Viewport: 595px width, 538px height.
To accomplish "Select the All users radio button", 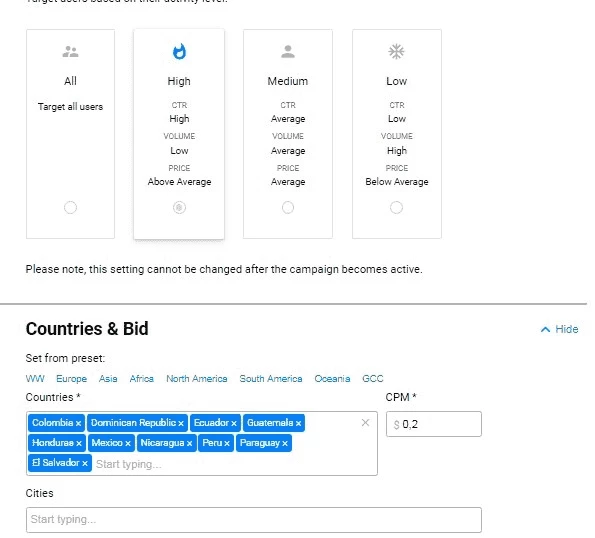I will [70, 208].
